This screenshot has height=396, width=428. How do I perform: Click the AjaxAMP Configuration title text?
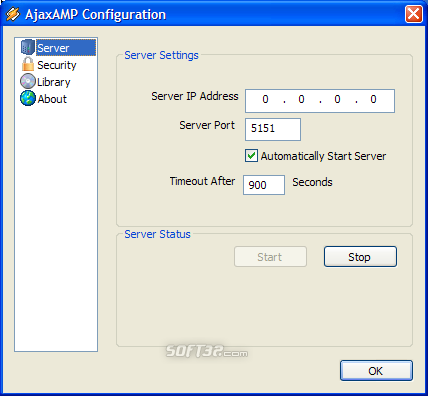click(95, 15)
